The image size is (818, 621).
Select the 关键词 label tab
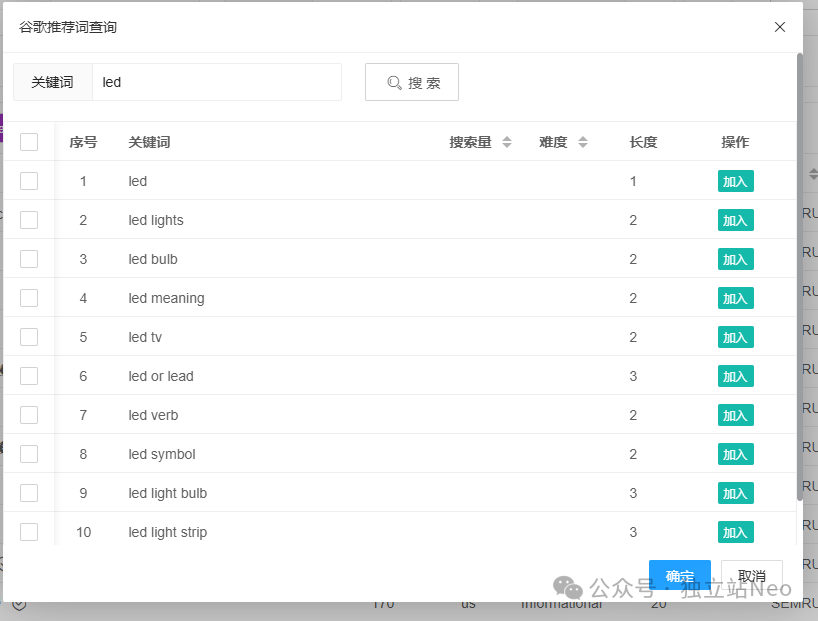pyautogui.click(x=52, y=82)
